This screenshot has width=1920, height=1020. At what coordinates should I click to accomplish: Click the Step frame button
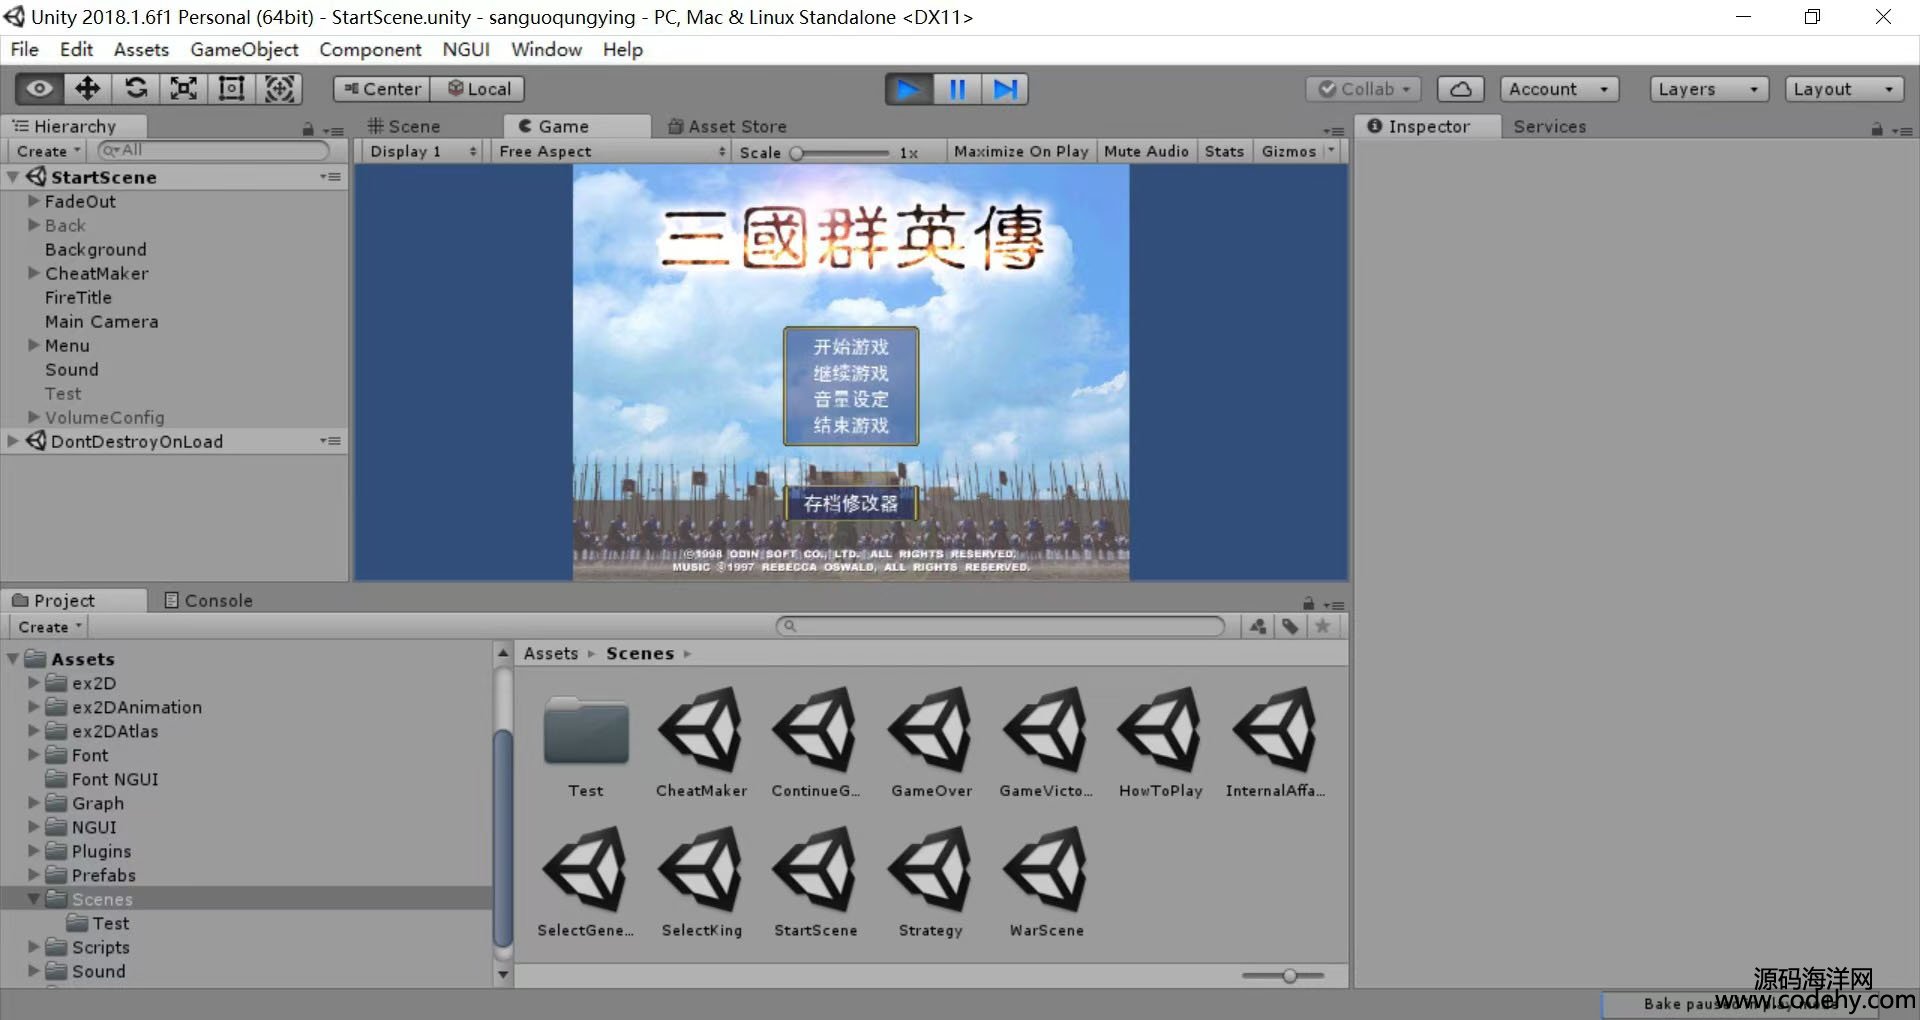point(1005,89)
